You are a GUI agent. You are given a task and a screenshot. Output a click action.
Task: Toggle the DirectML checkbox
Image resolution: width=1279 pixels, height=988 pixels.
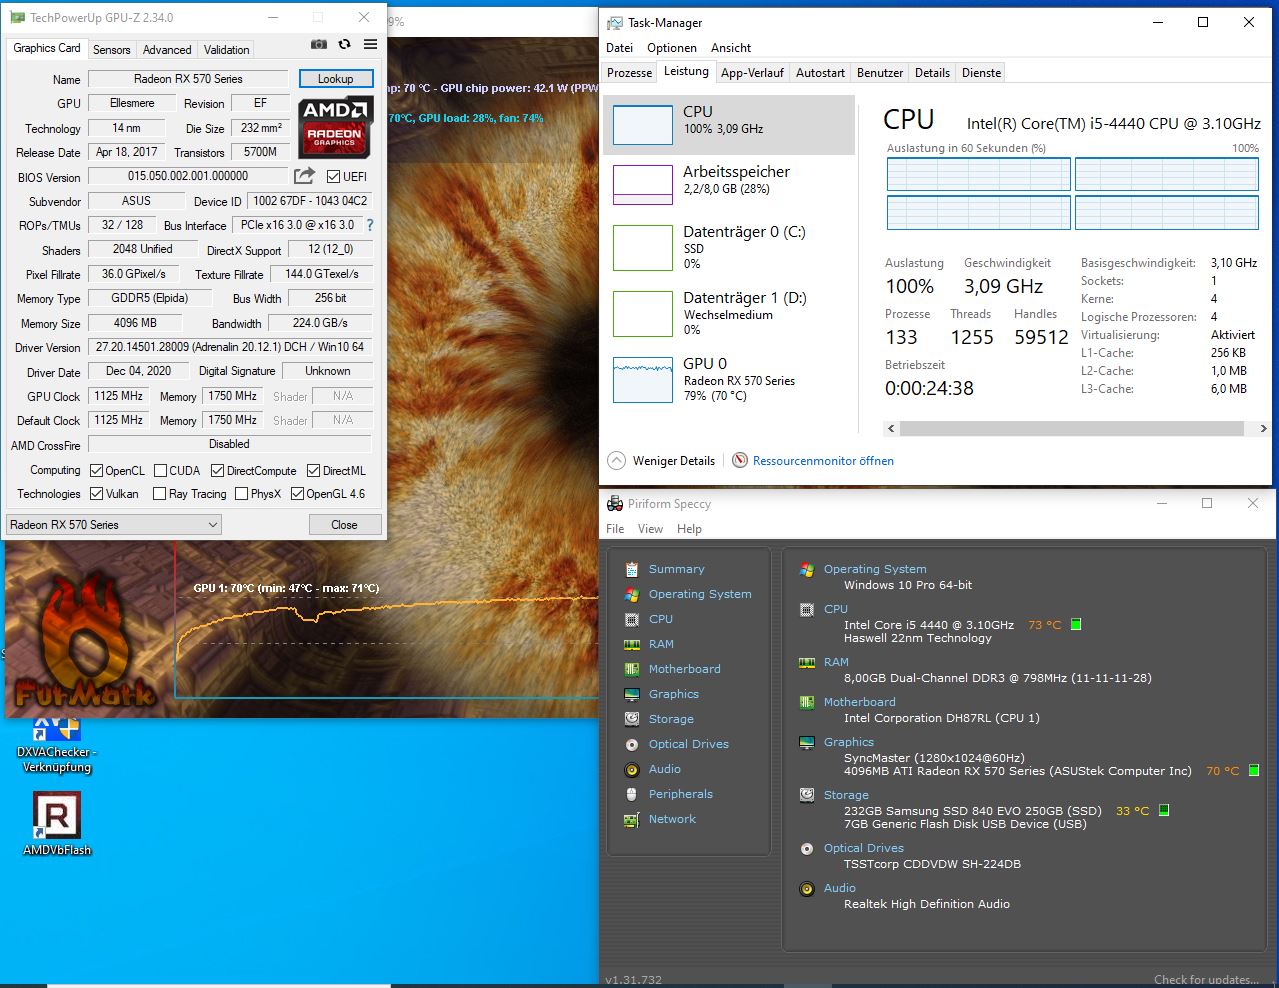[313, 471]
